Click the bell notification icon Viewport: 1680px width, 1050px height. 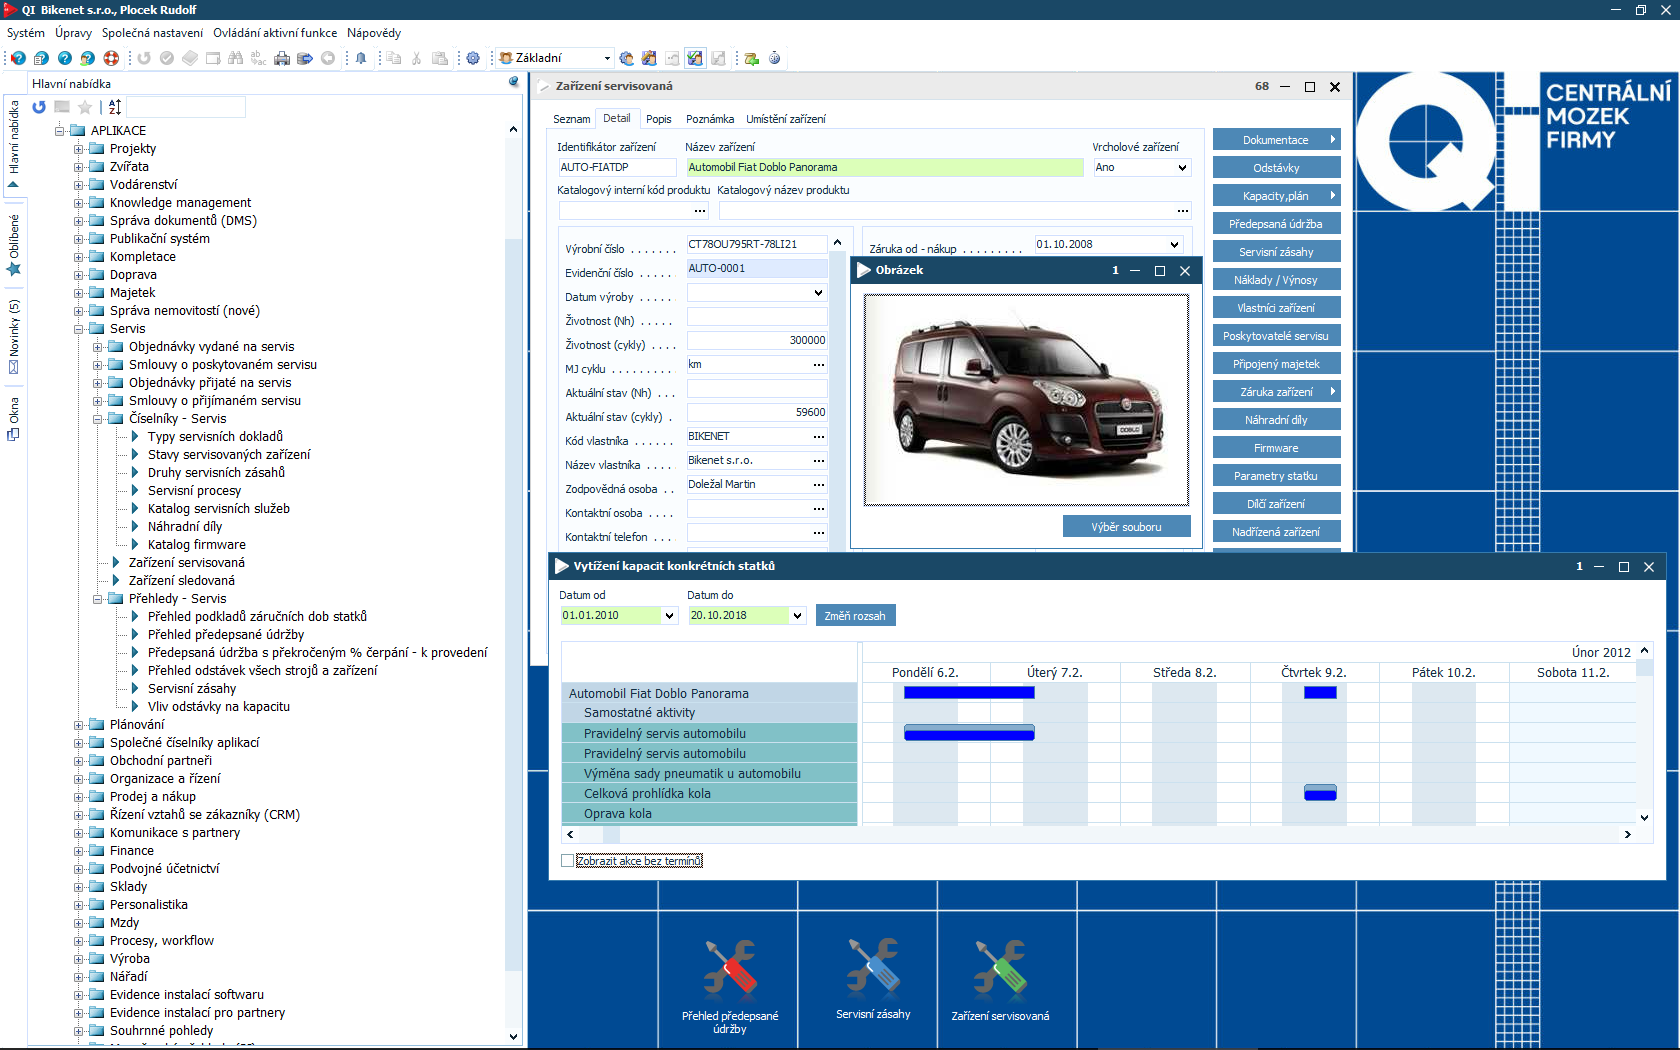pyautogui.click(x=361, y=58)
